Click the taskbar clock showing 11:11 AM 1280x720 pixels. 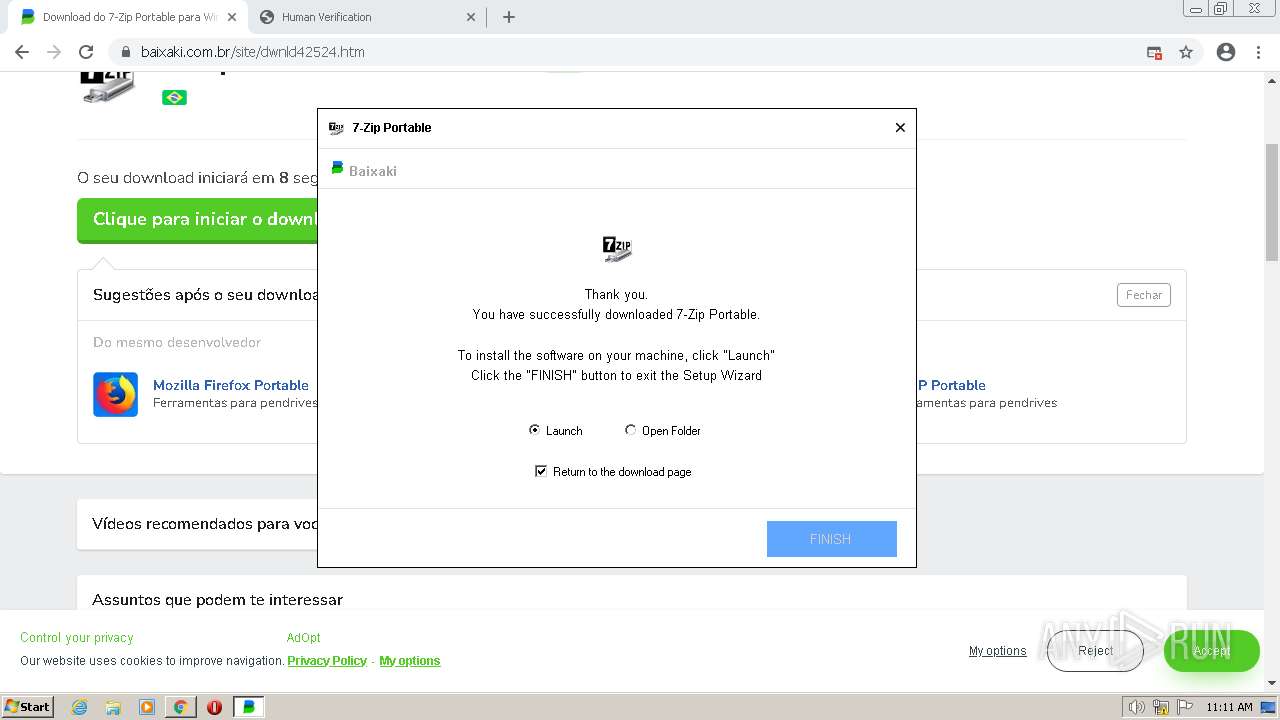click(x=1229, y=707)
